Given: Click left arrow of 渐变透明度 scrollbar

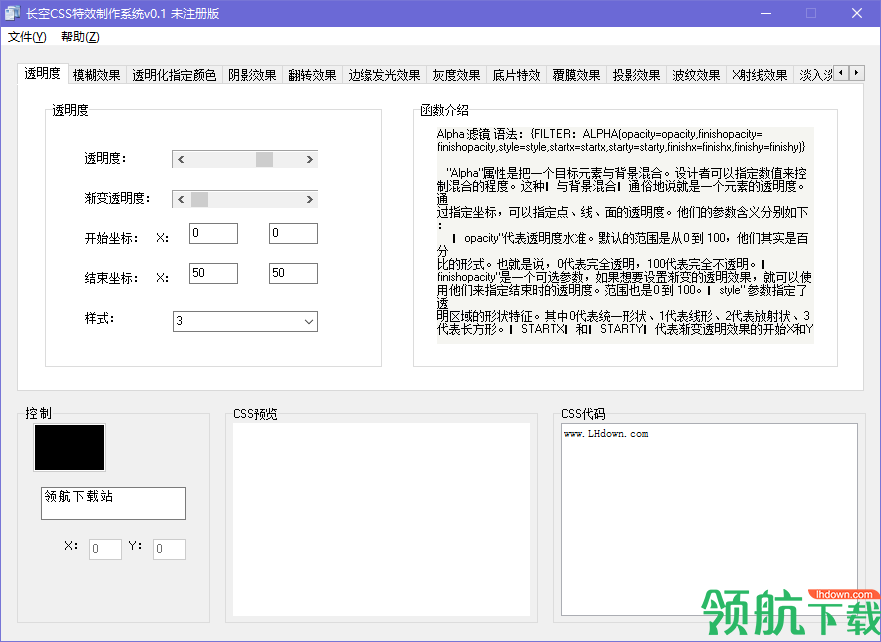Looking at the screenshot, I should (x=181, y=199).
